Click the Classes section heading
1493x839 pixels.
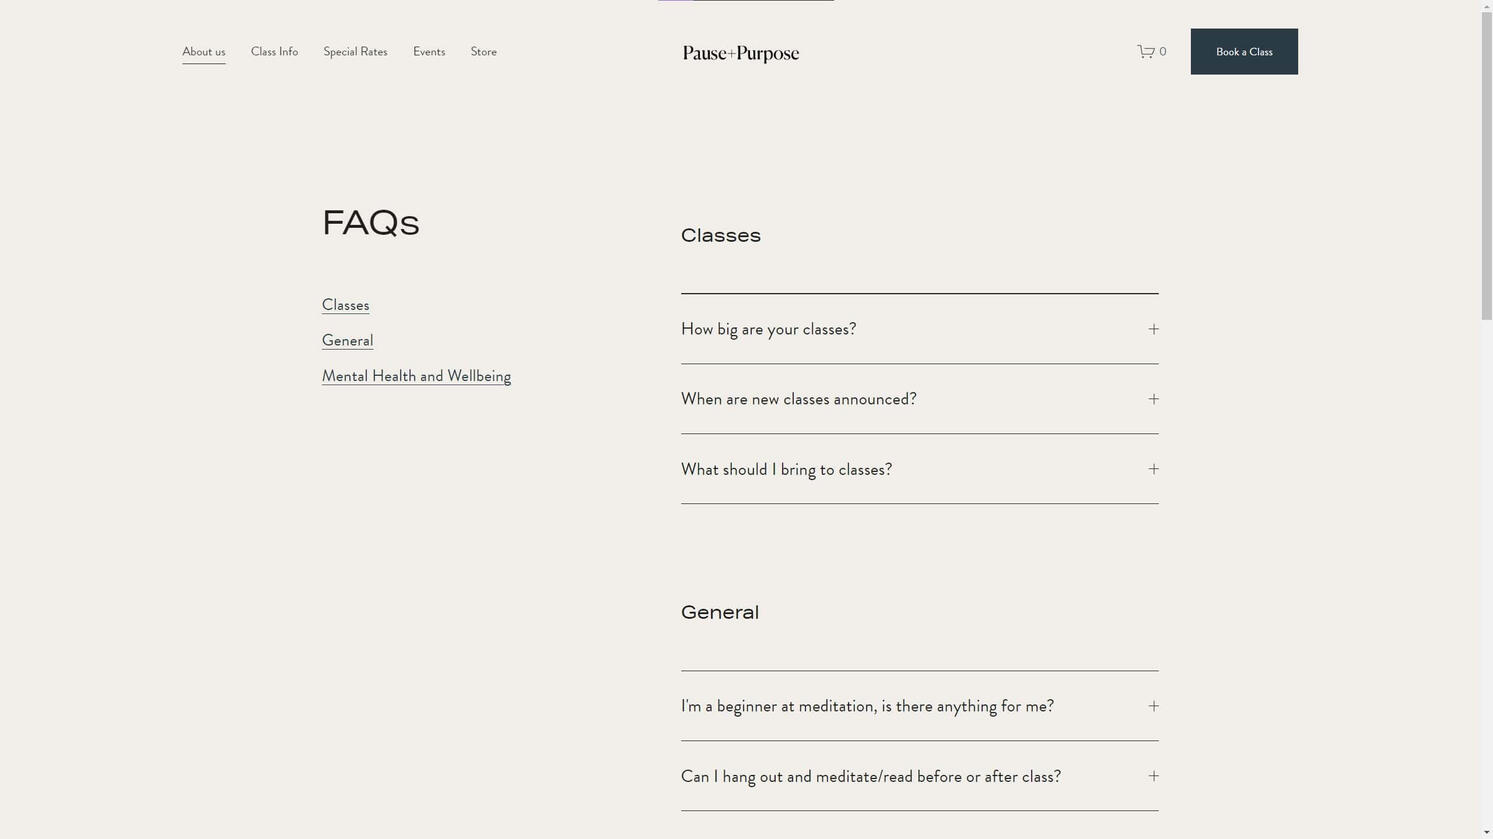pyautogui.click(x=720, y=235)
